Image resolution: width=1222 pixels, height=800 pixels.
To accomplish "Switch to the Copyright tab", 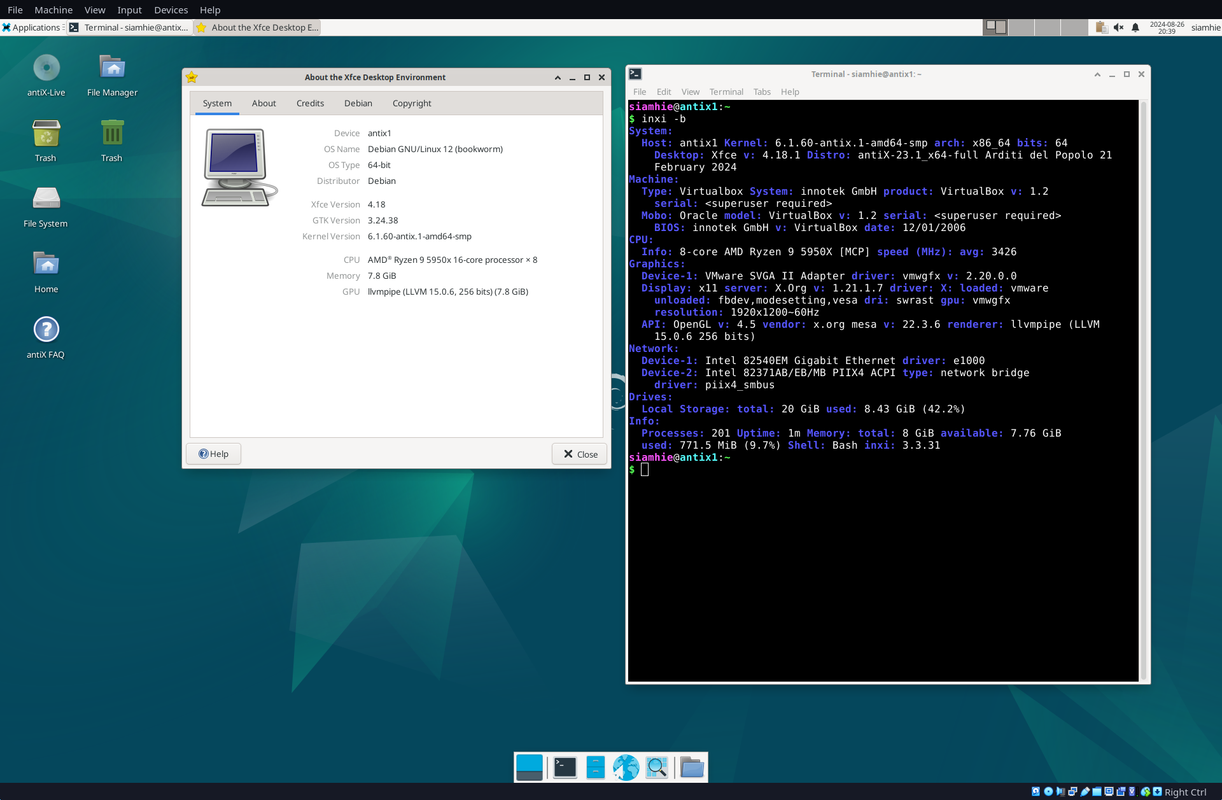I will pyautogui.click(x=412, y=103).
